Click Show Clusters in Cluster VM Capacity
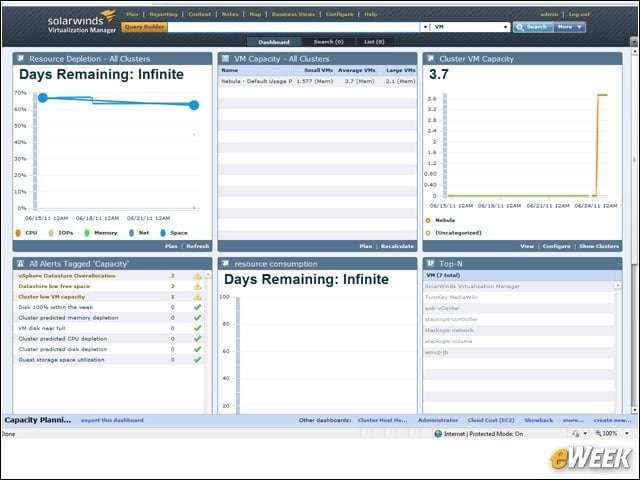Image resolution: width=640 pixels, height=480 pixels. (599, 246)
